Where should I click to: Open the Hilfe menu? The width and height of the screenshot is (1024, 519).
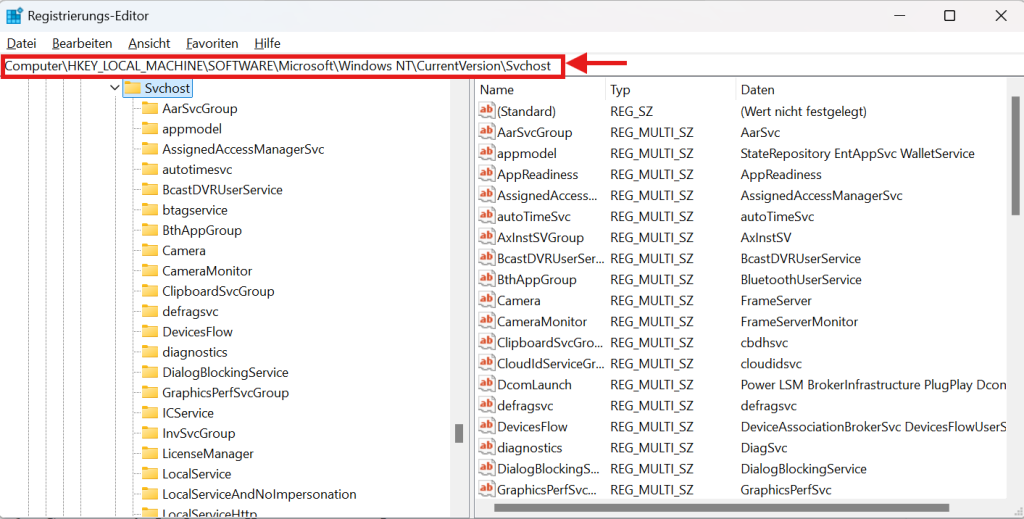pyautogui.click(x=267, y=43)
